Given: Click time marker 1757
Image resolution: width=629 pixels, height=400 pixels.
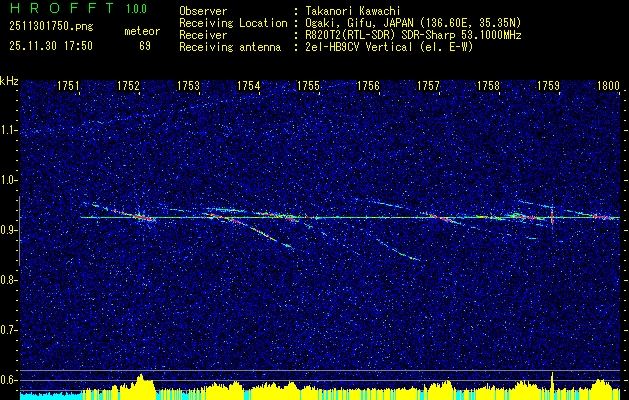Looking at the screenshot, I should tap(428, 86).
